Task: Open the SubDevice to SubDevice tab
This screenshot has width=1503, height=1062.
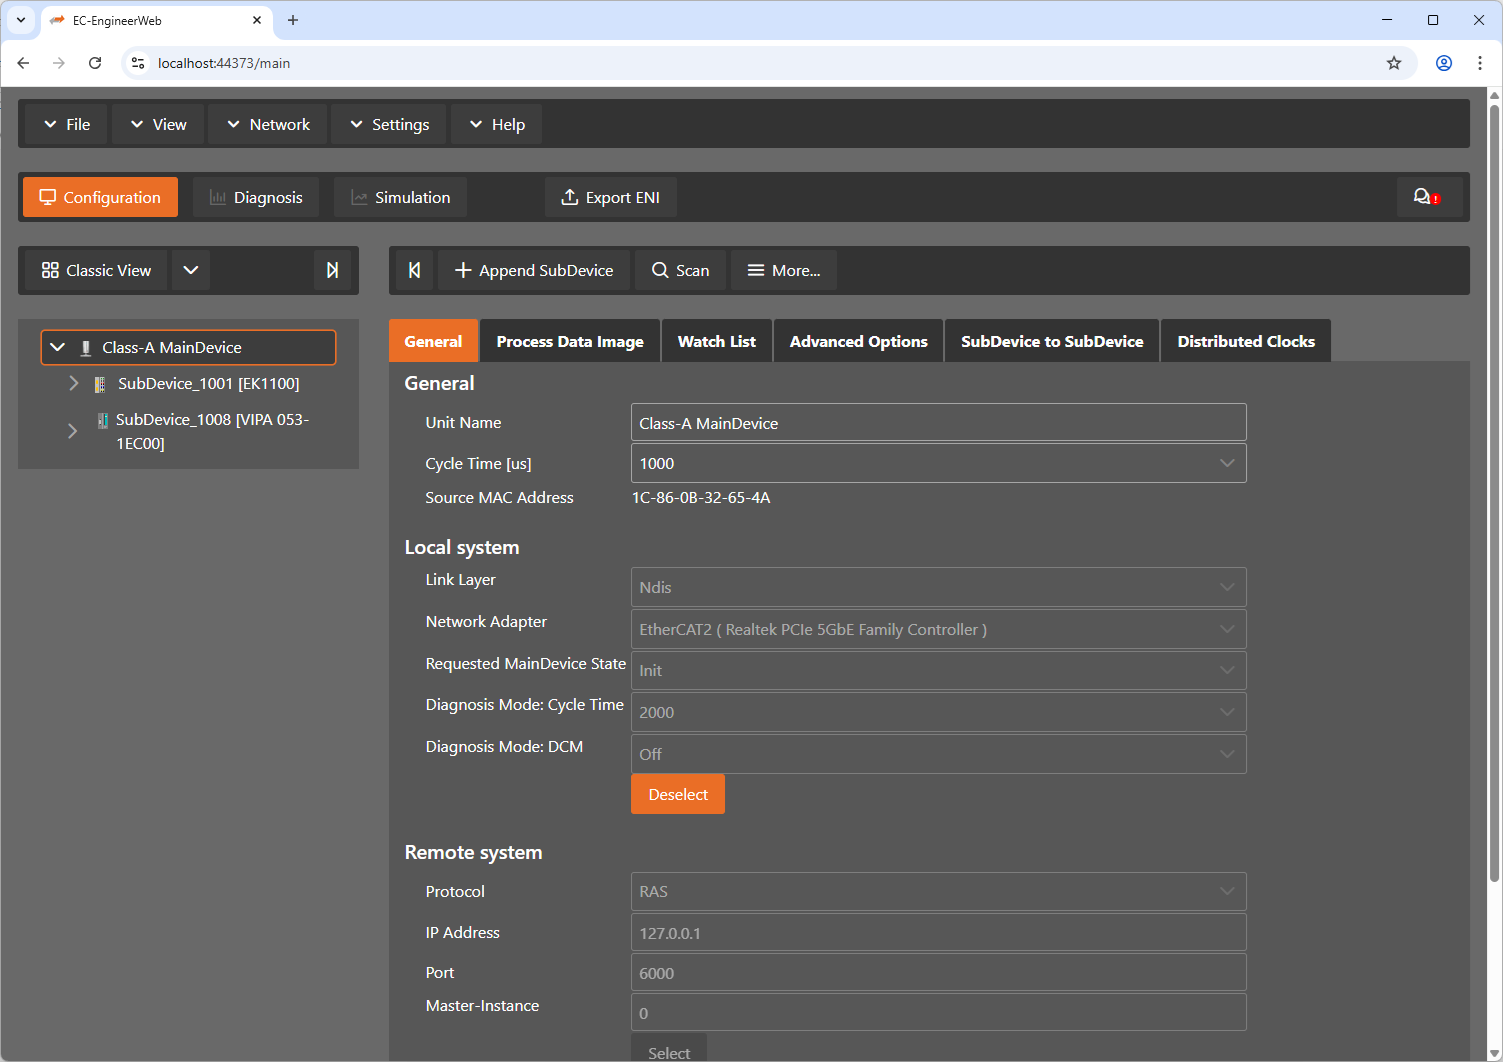Action: tap(1052, 341)
